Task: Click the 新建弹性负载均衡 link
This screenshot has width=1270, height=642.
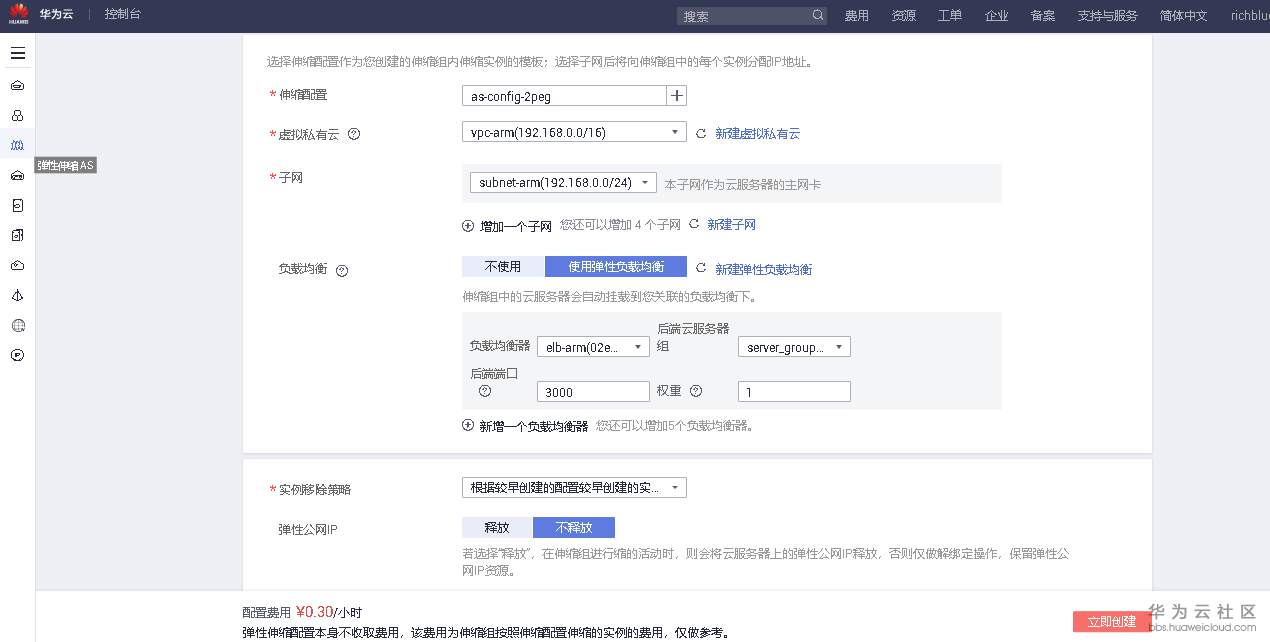Action: [x=764, y=270]
